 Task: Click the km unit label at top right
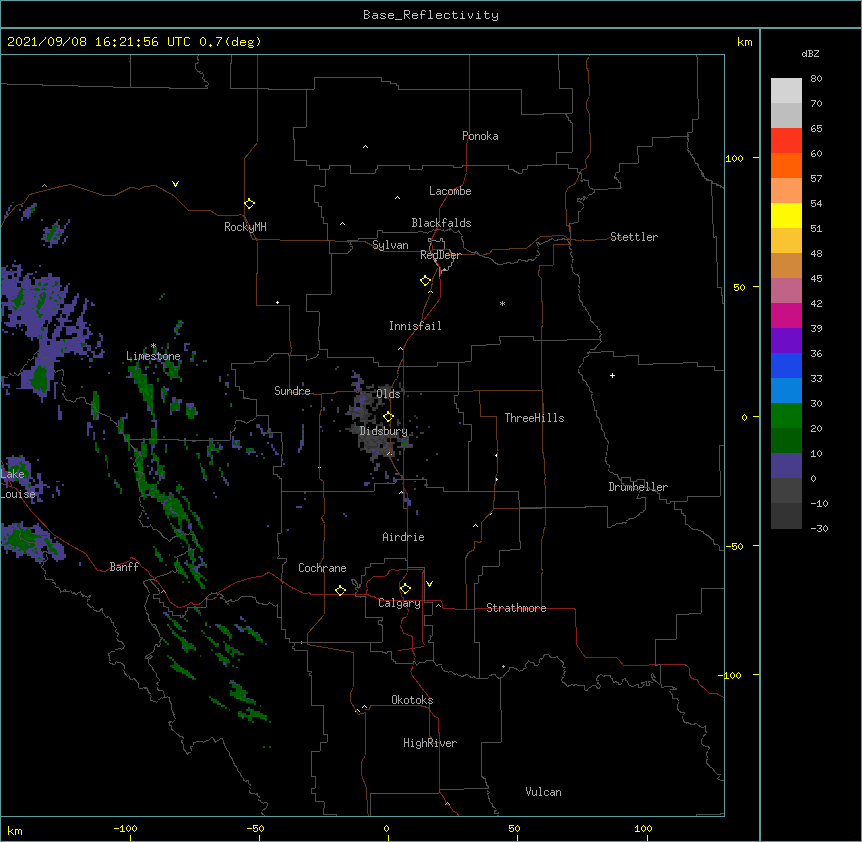pyautogui.click(x=745, y=42)
